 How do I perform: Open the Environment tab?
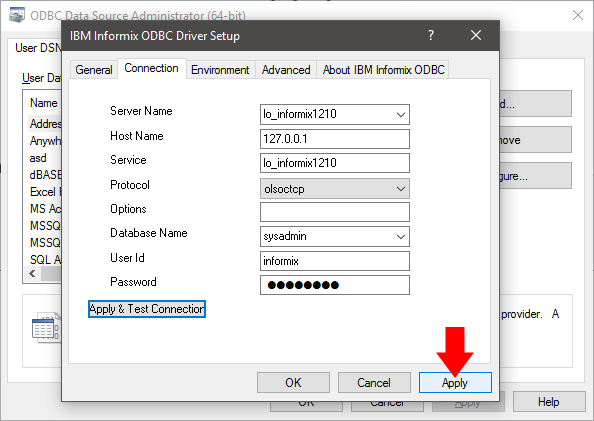click(x=220, y=70)
